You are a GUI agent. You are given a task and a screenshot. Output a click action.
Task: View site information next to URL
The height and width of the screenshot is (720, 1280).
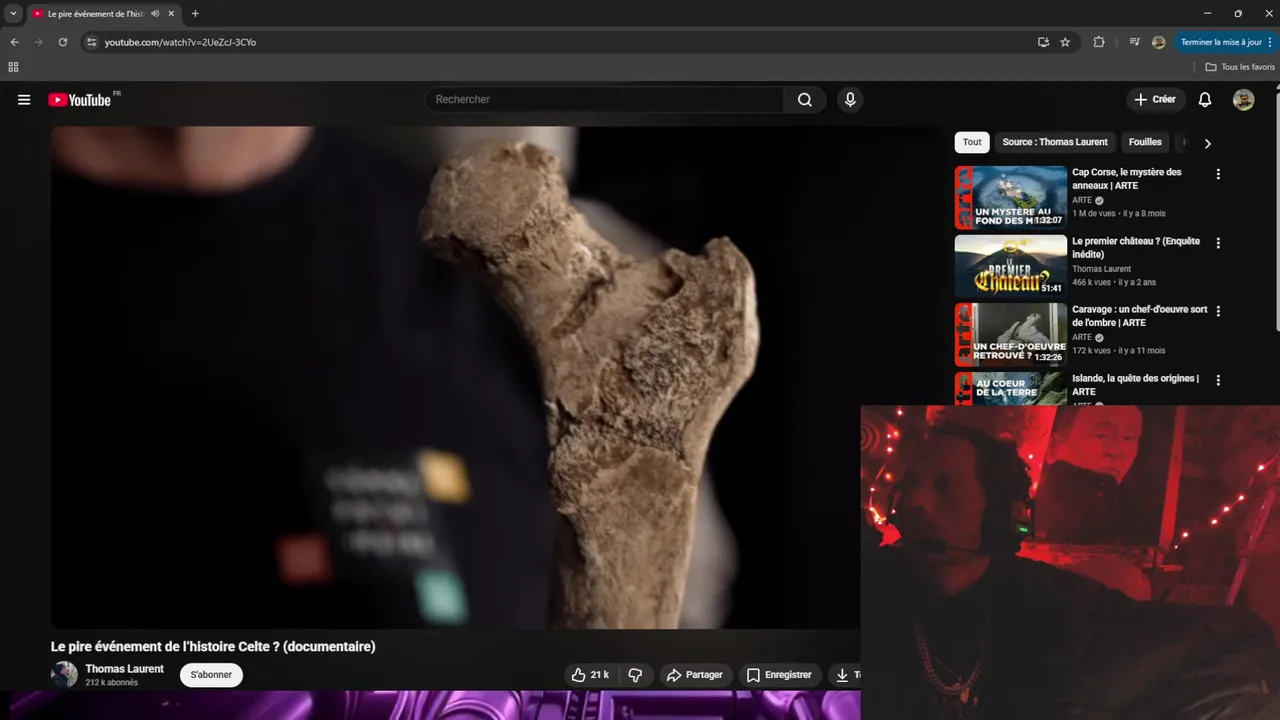pyautogui.click(x=91, y=42)
